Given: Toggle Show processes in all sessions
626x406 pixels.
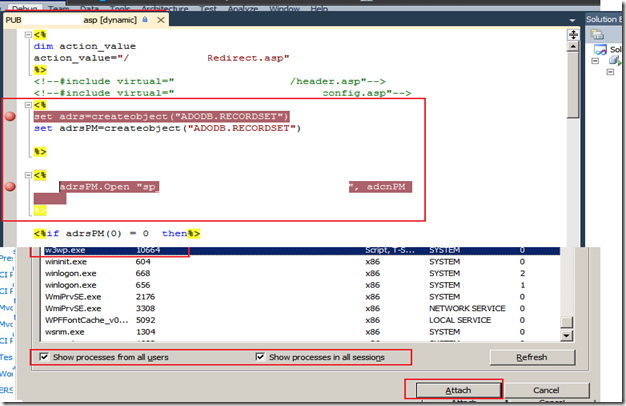Looking at the screenshot, I should point(261,357).
